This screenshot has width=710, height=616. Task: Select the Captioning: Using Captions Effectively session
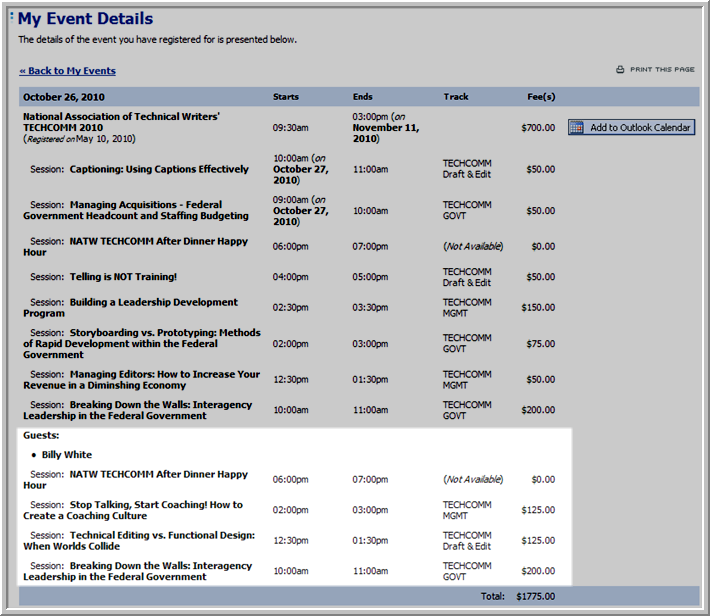coord(159,169)
